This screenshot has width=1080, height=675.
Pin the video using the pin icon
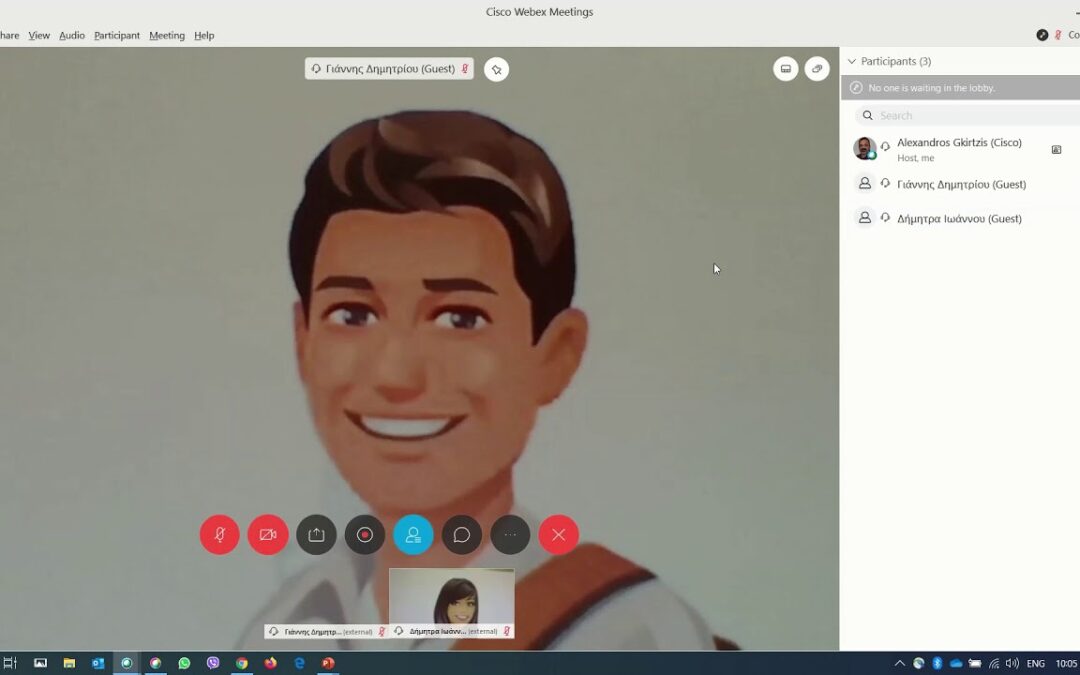click(x=497, y=69)
